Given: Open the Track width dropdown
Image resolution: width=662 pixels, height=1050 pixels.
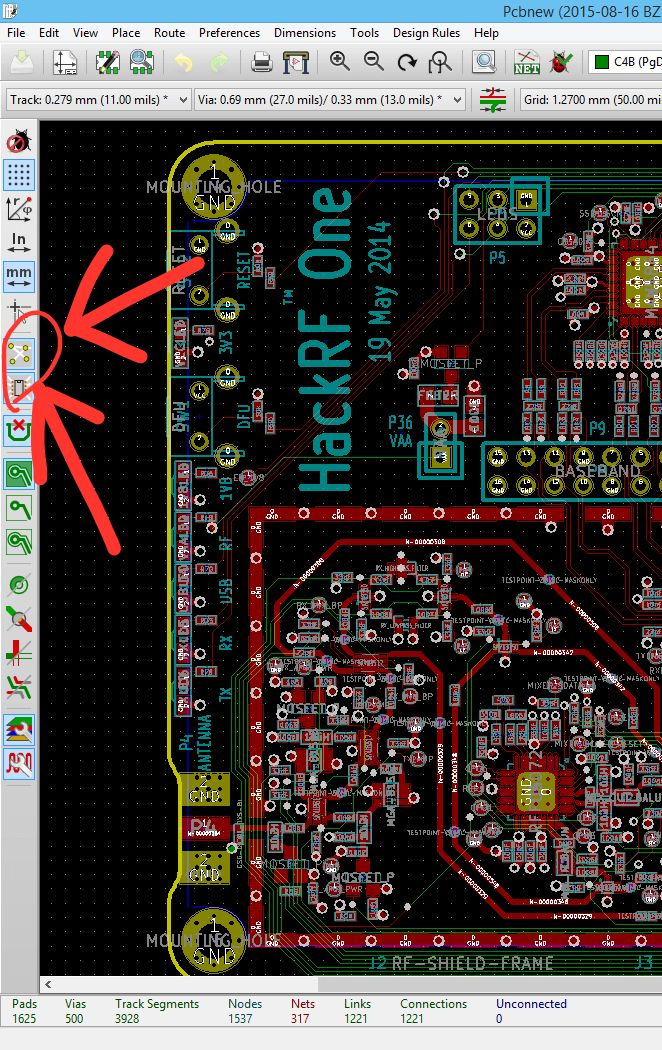Looking at the screenshot, I should pos(98,100).
